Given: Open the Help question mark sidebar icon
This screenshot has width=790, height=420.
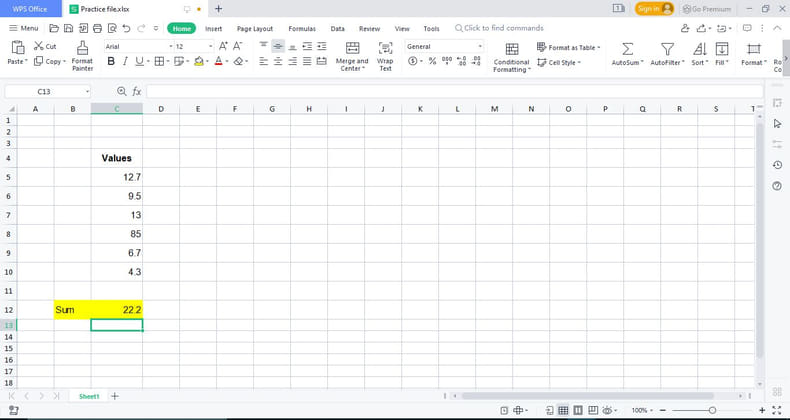Looking at the screenshot, I should [777, 186].
